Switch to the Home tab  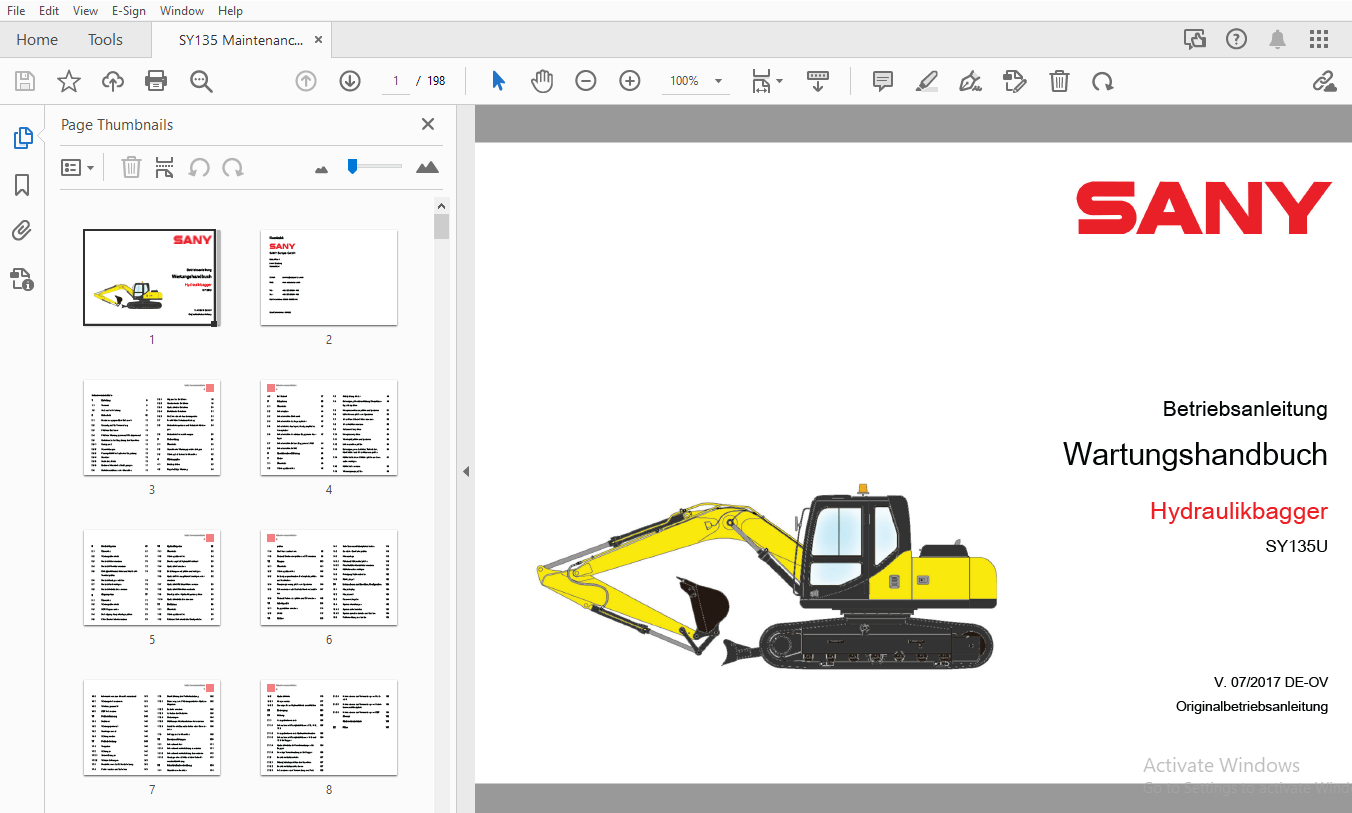coord(37,40)
